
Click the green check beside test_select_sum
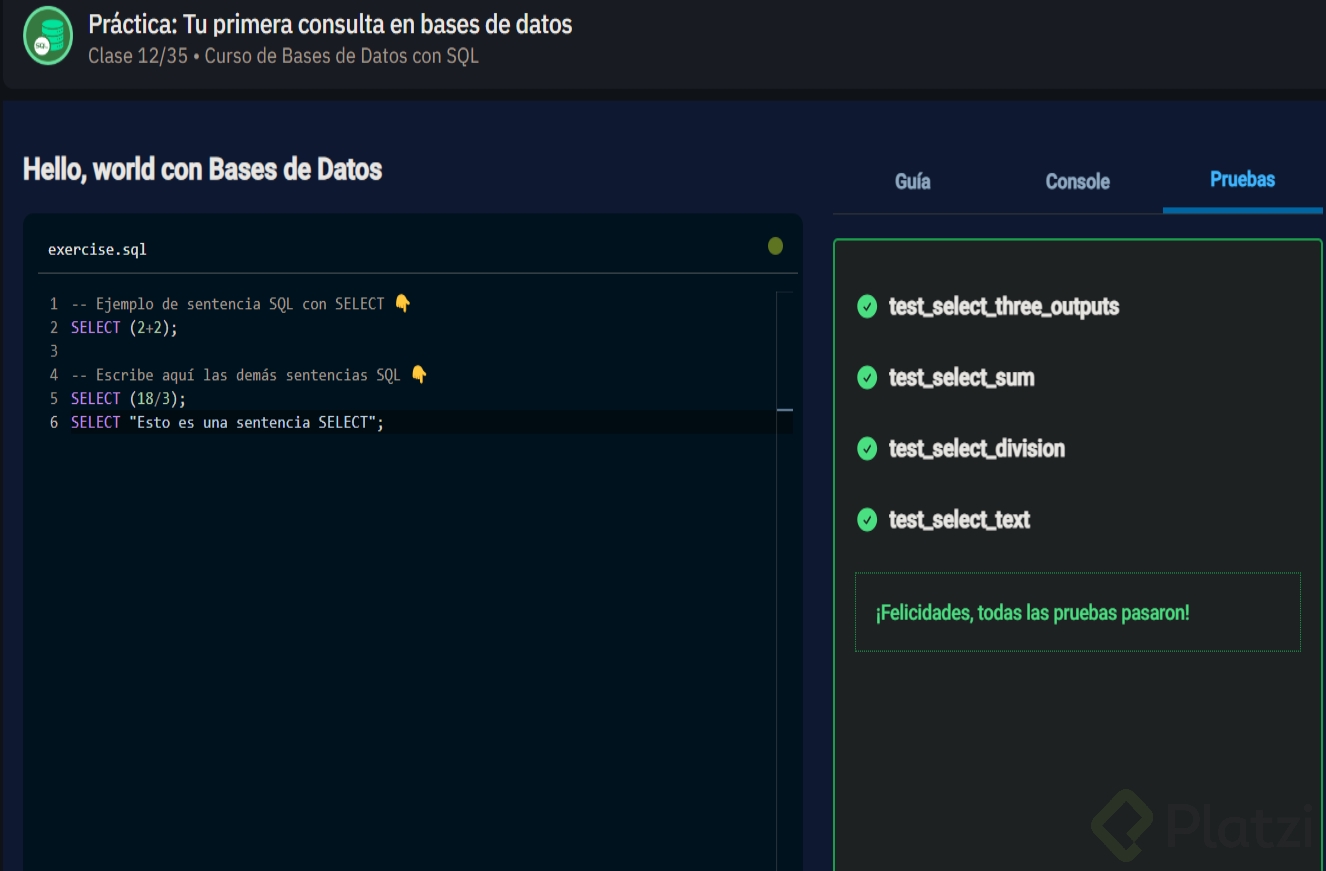[x=867, y=377]
